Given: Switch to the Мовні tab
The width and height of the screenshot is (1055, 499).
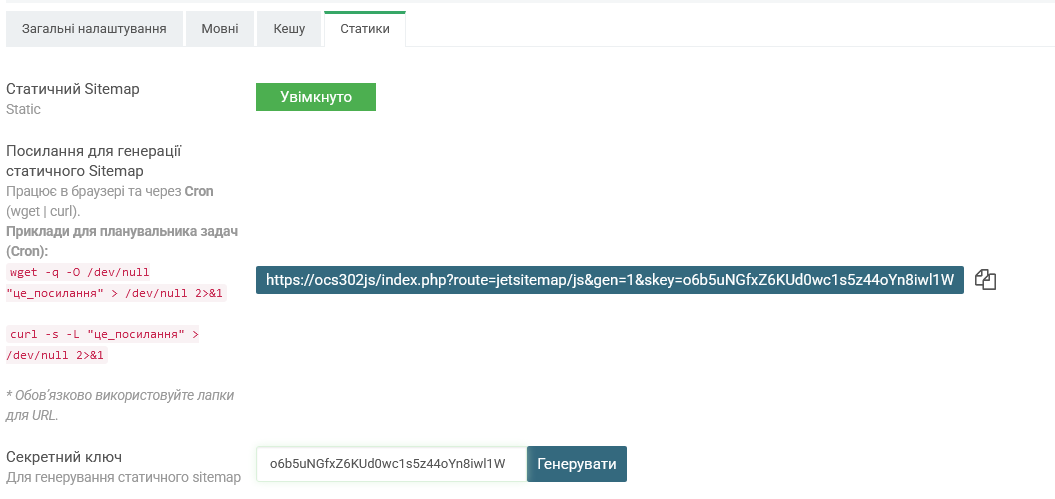Looking at the screenshot, I should (220, 29).
